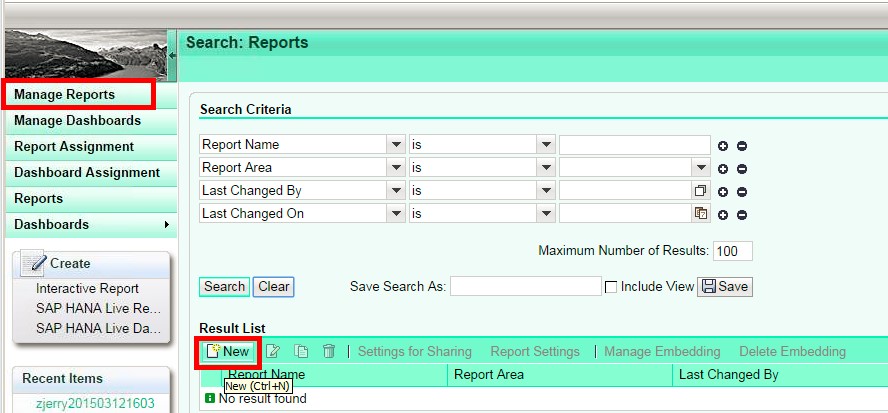The image size is (888, 413).
Task: Sort by the Report Name column header
Action: click(x=334, y=374)
